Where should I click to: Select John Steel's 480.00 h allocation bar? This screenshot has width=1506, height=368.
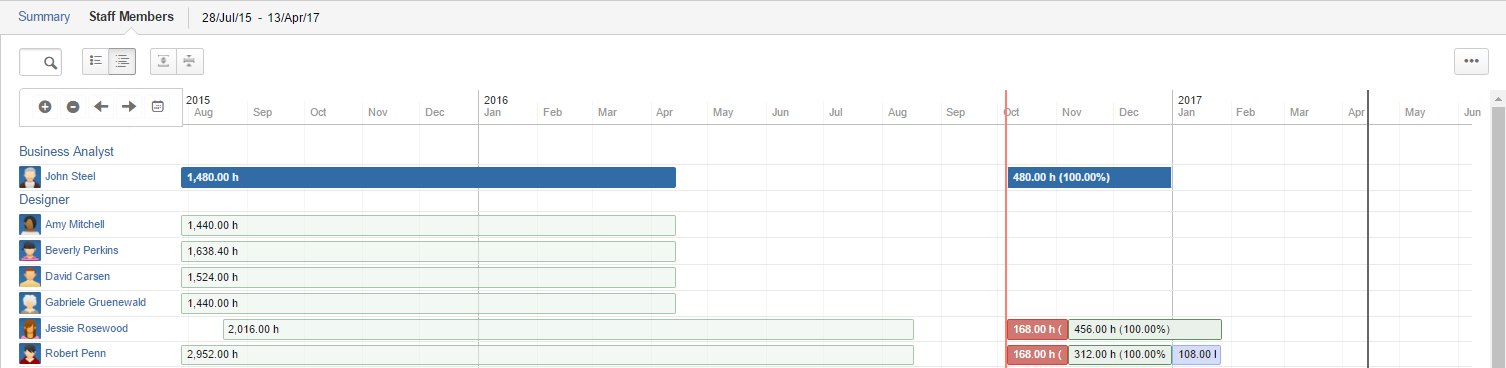click(1089, 177)
